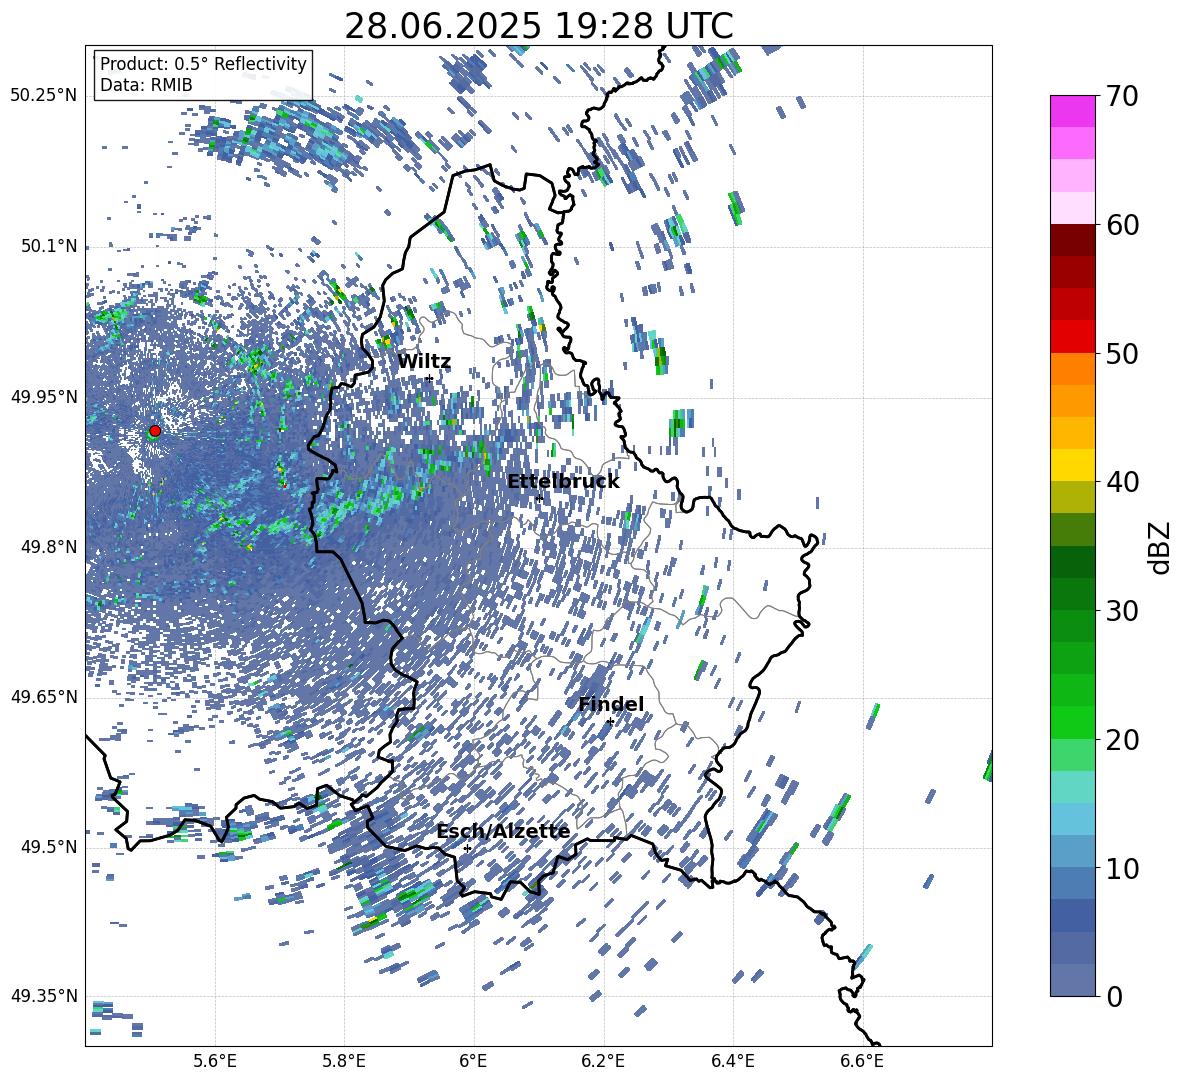
Task: Click the 50.1°N latitude label
Action: 50,246
